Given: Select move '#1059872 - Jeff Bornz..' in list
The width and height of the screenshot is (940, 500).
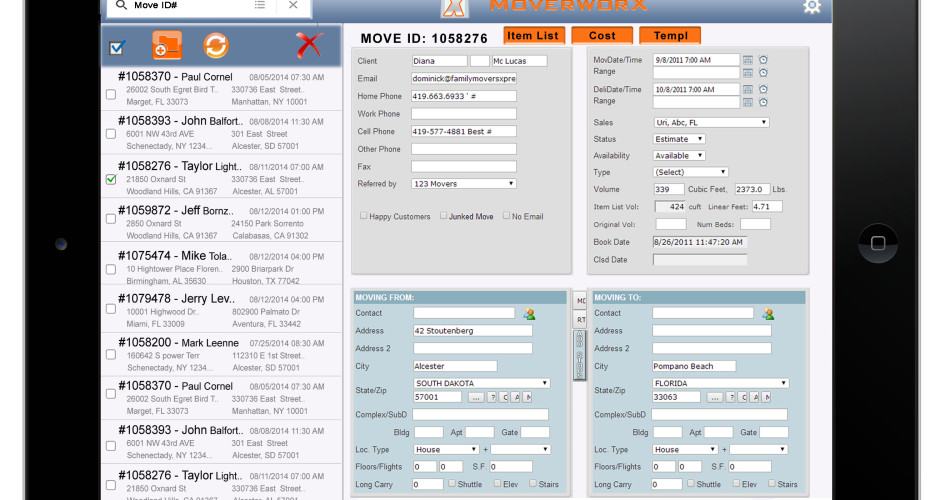Looking at the screenshot, I should (222, 221).
